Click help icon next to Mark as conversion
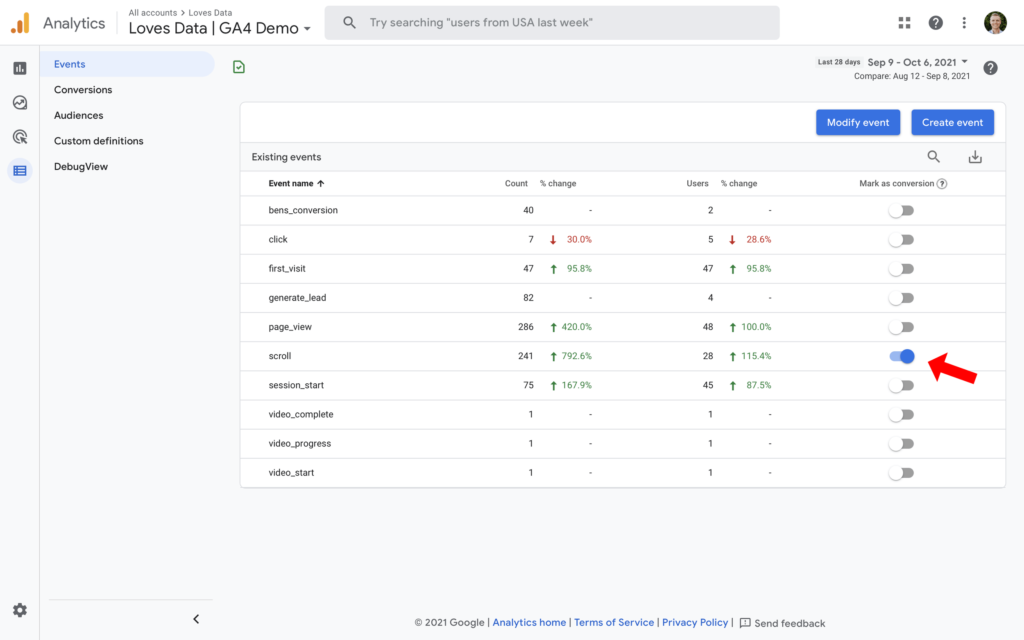The image size is (1024, 640). pyautogui.click(x=942, y=184)
